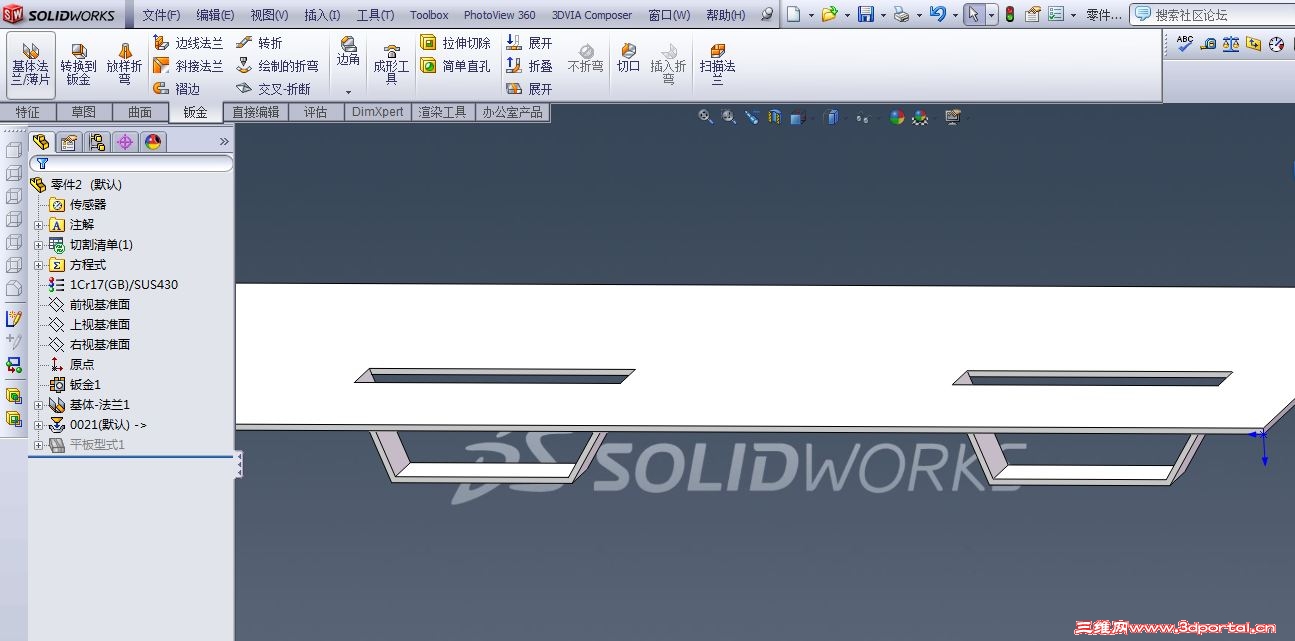The image size is (1295, 641).
Task: Select the 切口 rip tool
Action: pos(628,58)
